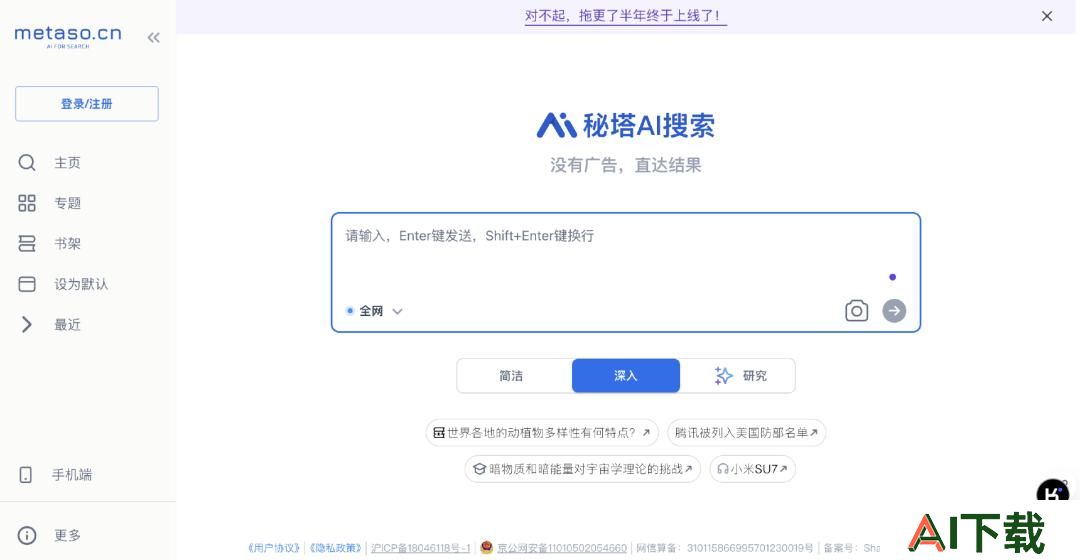Select 设为默认 in the sidebar

coord(81,284)
